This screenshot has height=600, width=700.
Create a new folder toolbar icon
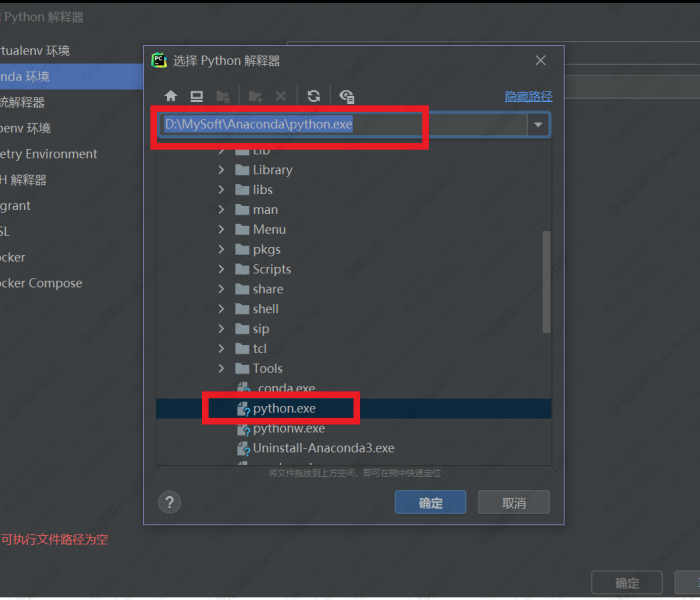(x=255, y=96)
